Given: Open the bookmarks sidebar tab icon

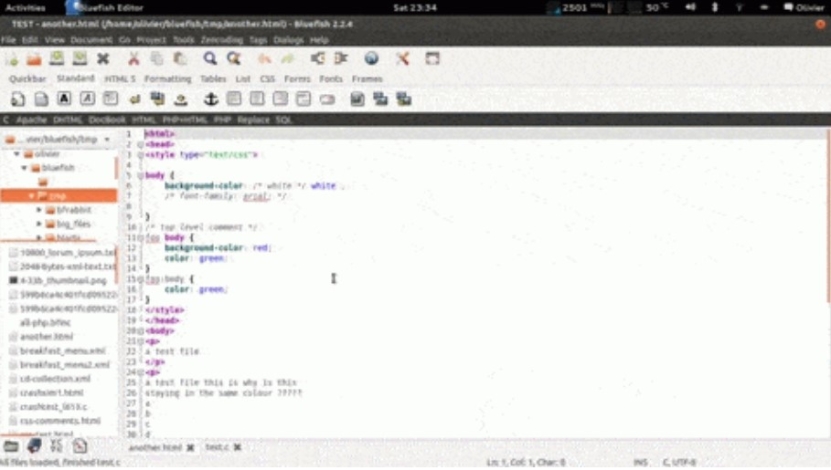Looking at the screenshot, I should click(x=34, y=446).
